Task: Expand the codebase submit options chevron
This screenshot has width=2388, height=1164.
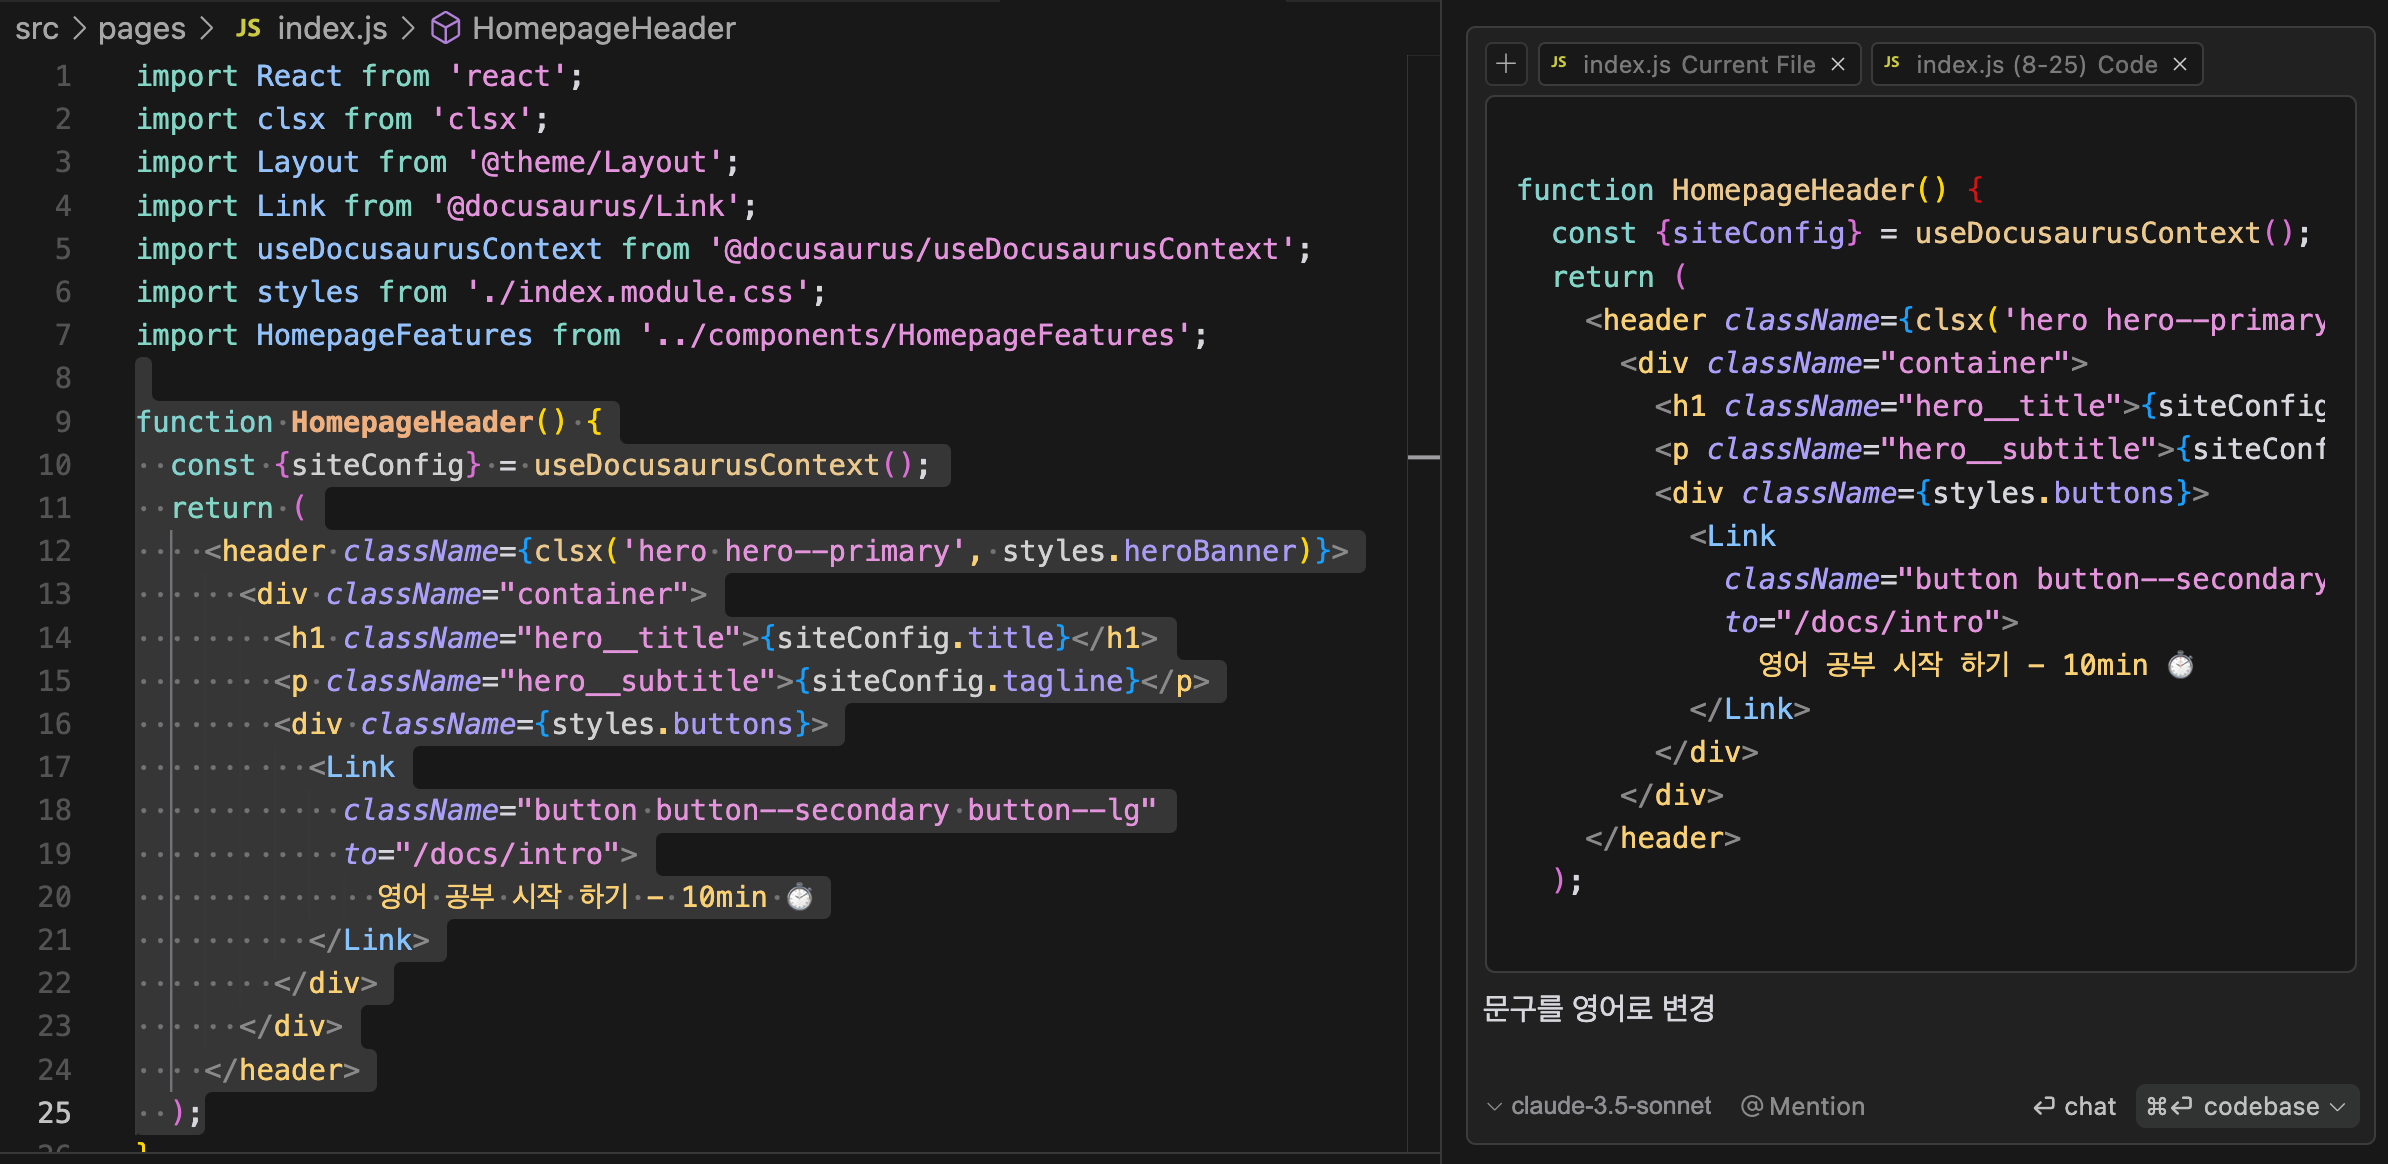Action: [x=2338, y=1107]
